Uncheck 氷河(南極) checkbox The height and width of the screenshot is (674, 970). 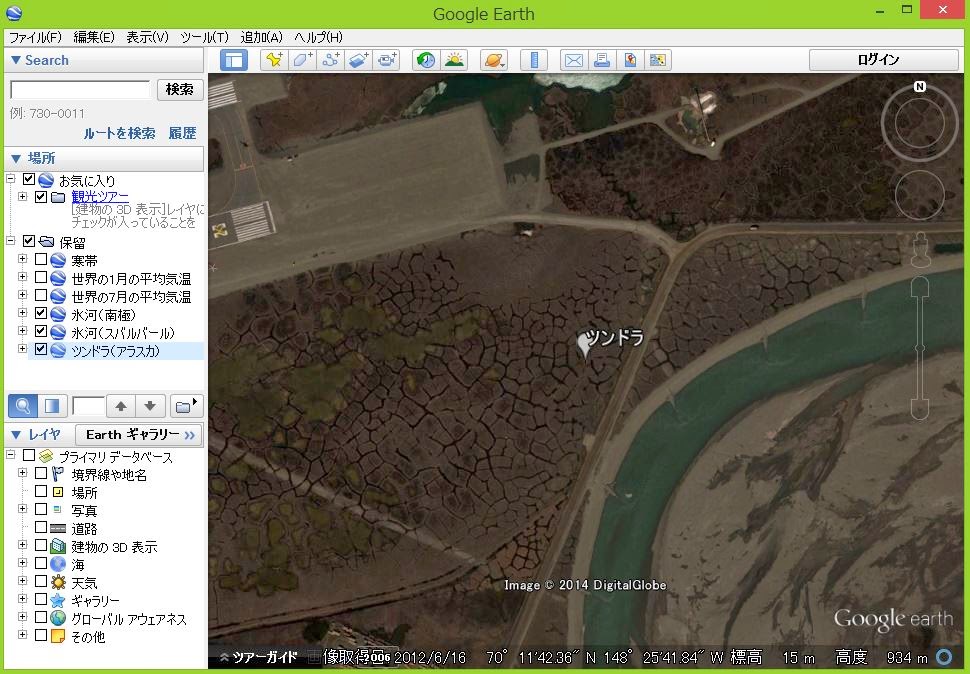pos(41,313)
